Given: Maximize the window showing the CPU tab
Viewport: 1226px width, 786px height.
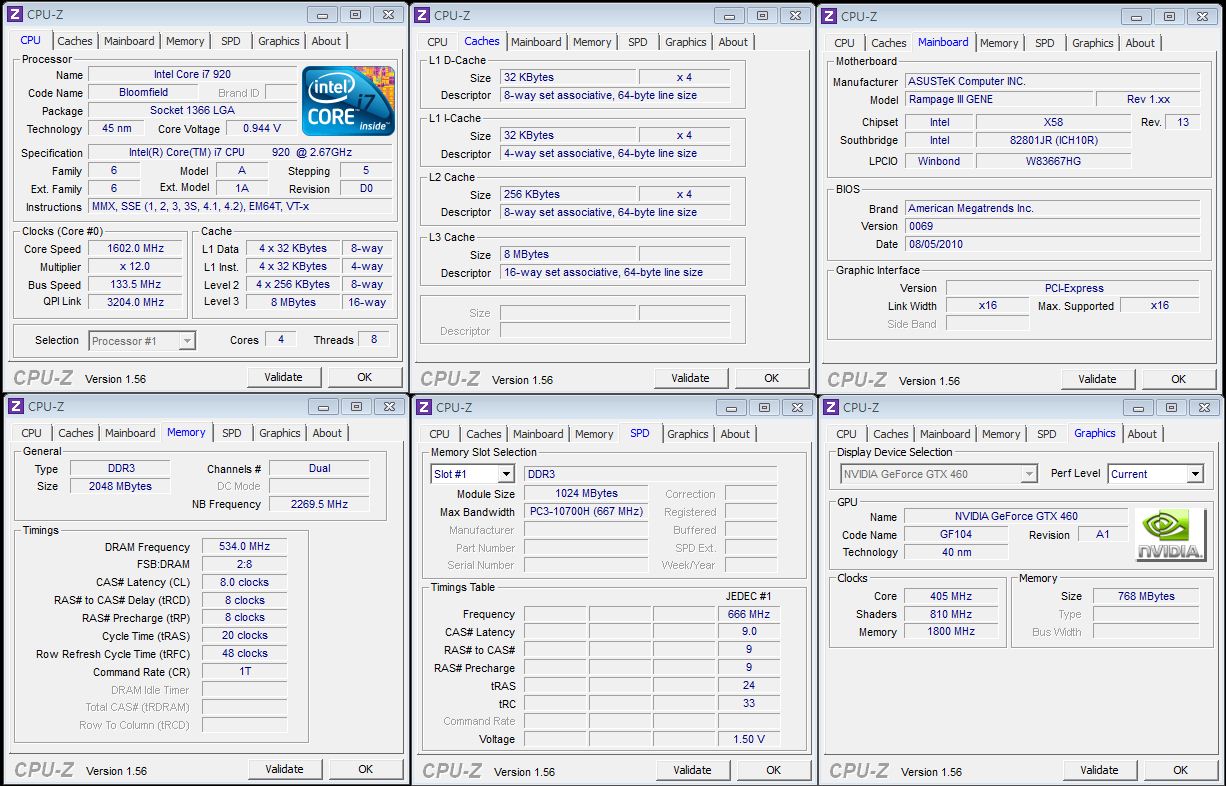Looking at the screenshot, I should [x=354, y=14].
